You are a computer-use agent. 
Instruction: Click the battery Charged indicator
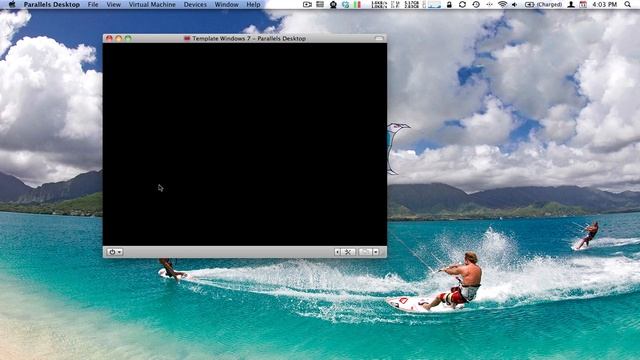pos(543,4)
